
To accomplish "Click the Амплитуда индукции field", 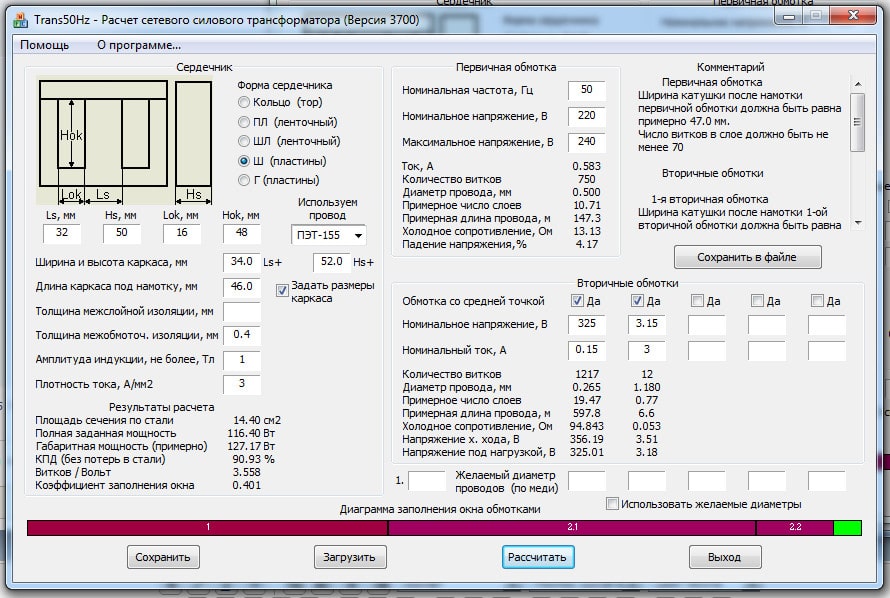I will (242, 360).
